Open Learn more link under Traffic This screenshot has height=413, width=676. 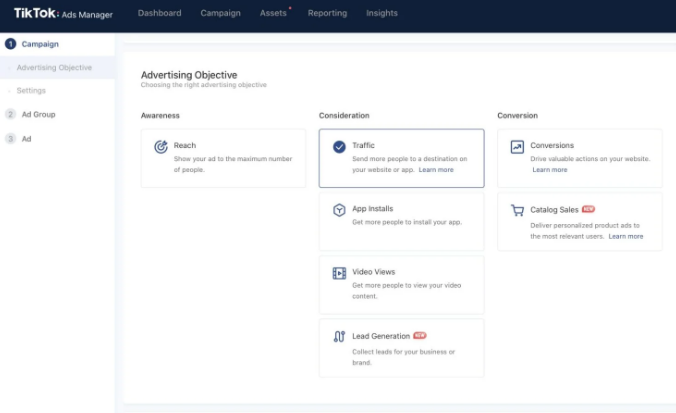coord(436,170)
